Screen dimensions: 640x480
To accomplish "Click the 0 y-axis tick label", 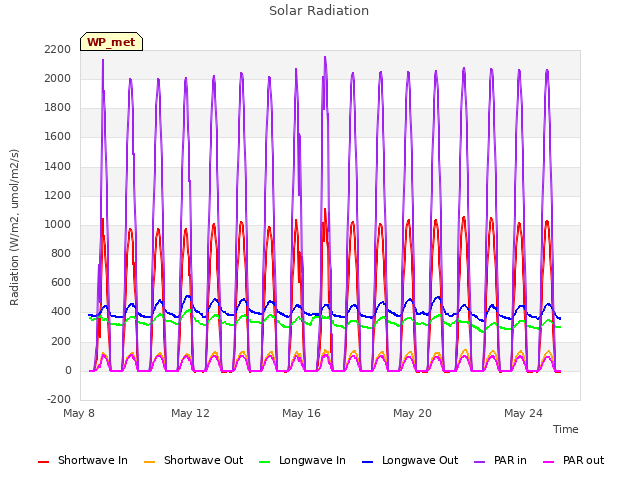I will click(68, 371).
